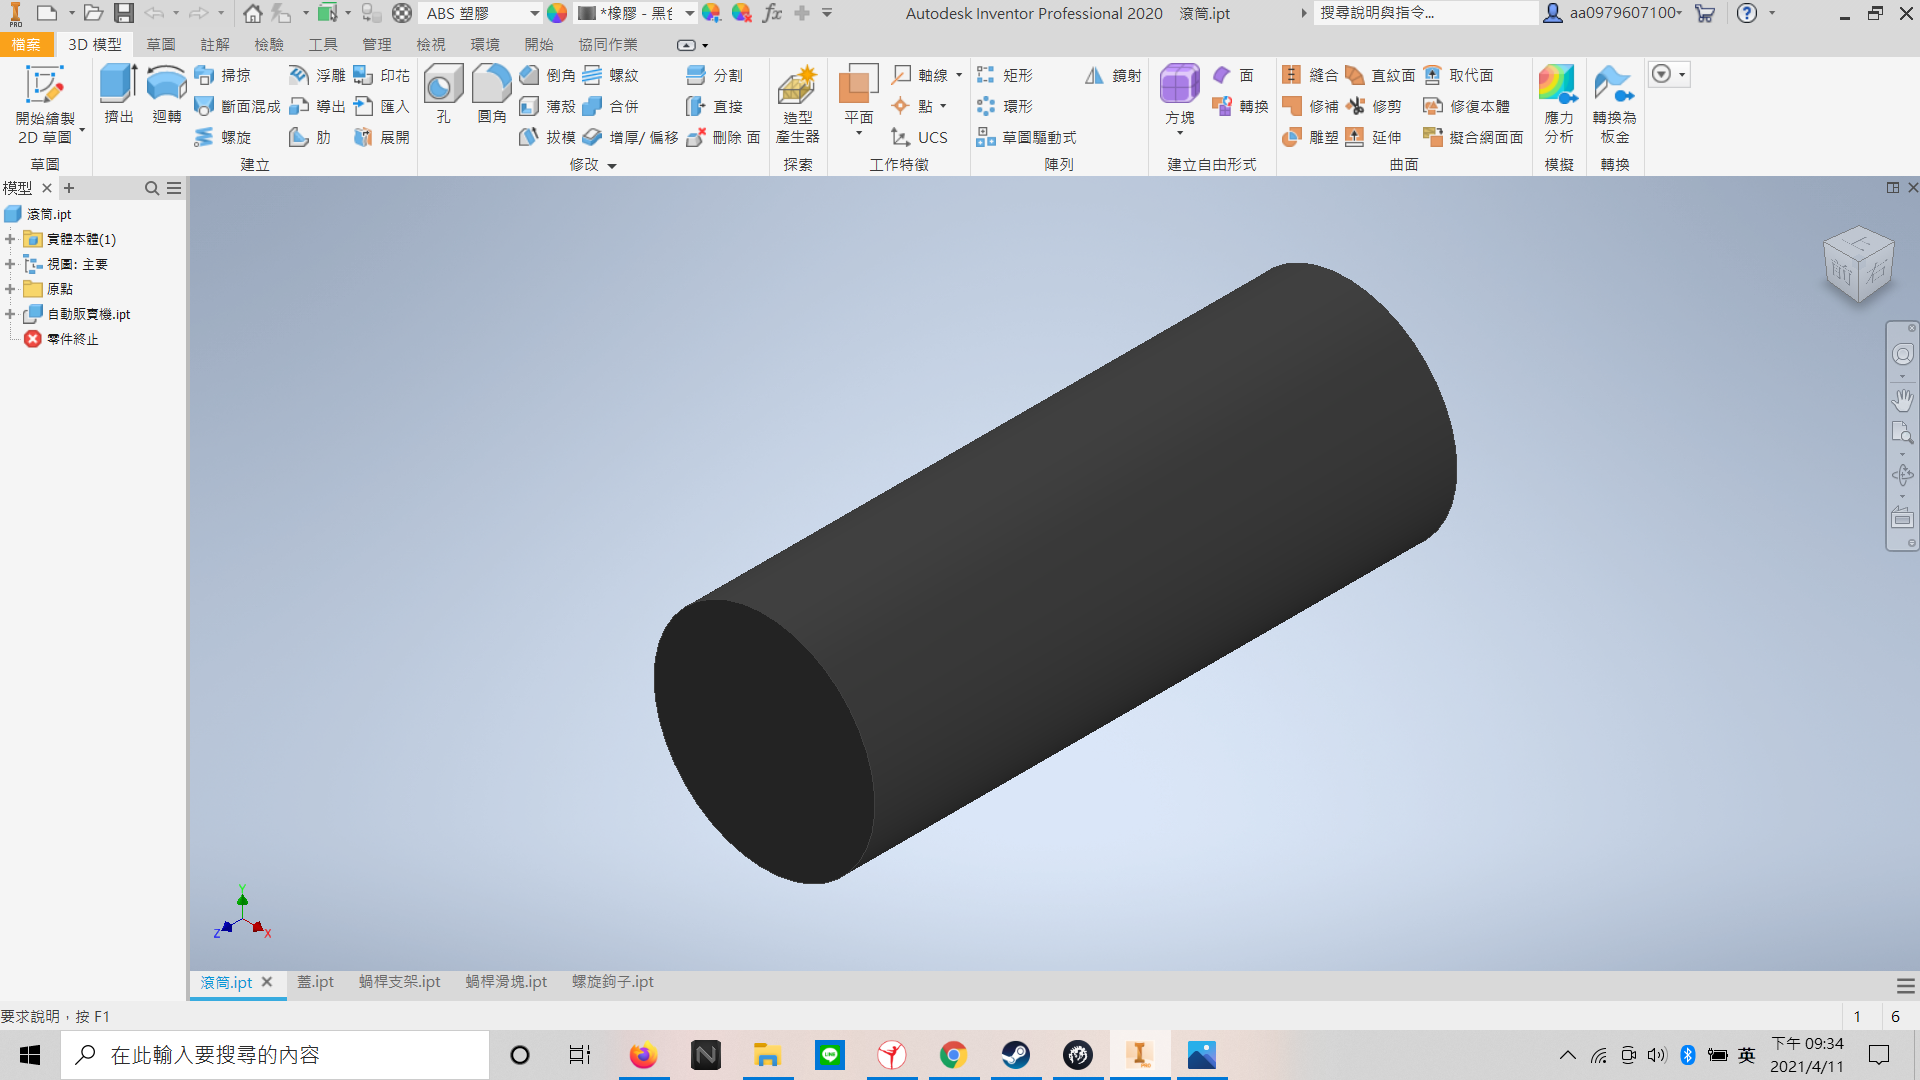
Task: Expand the 修改 panel dropdown arrow
Action: [x=612, y=166]
